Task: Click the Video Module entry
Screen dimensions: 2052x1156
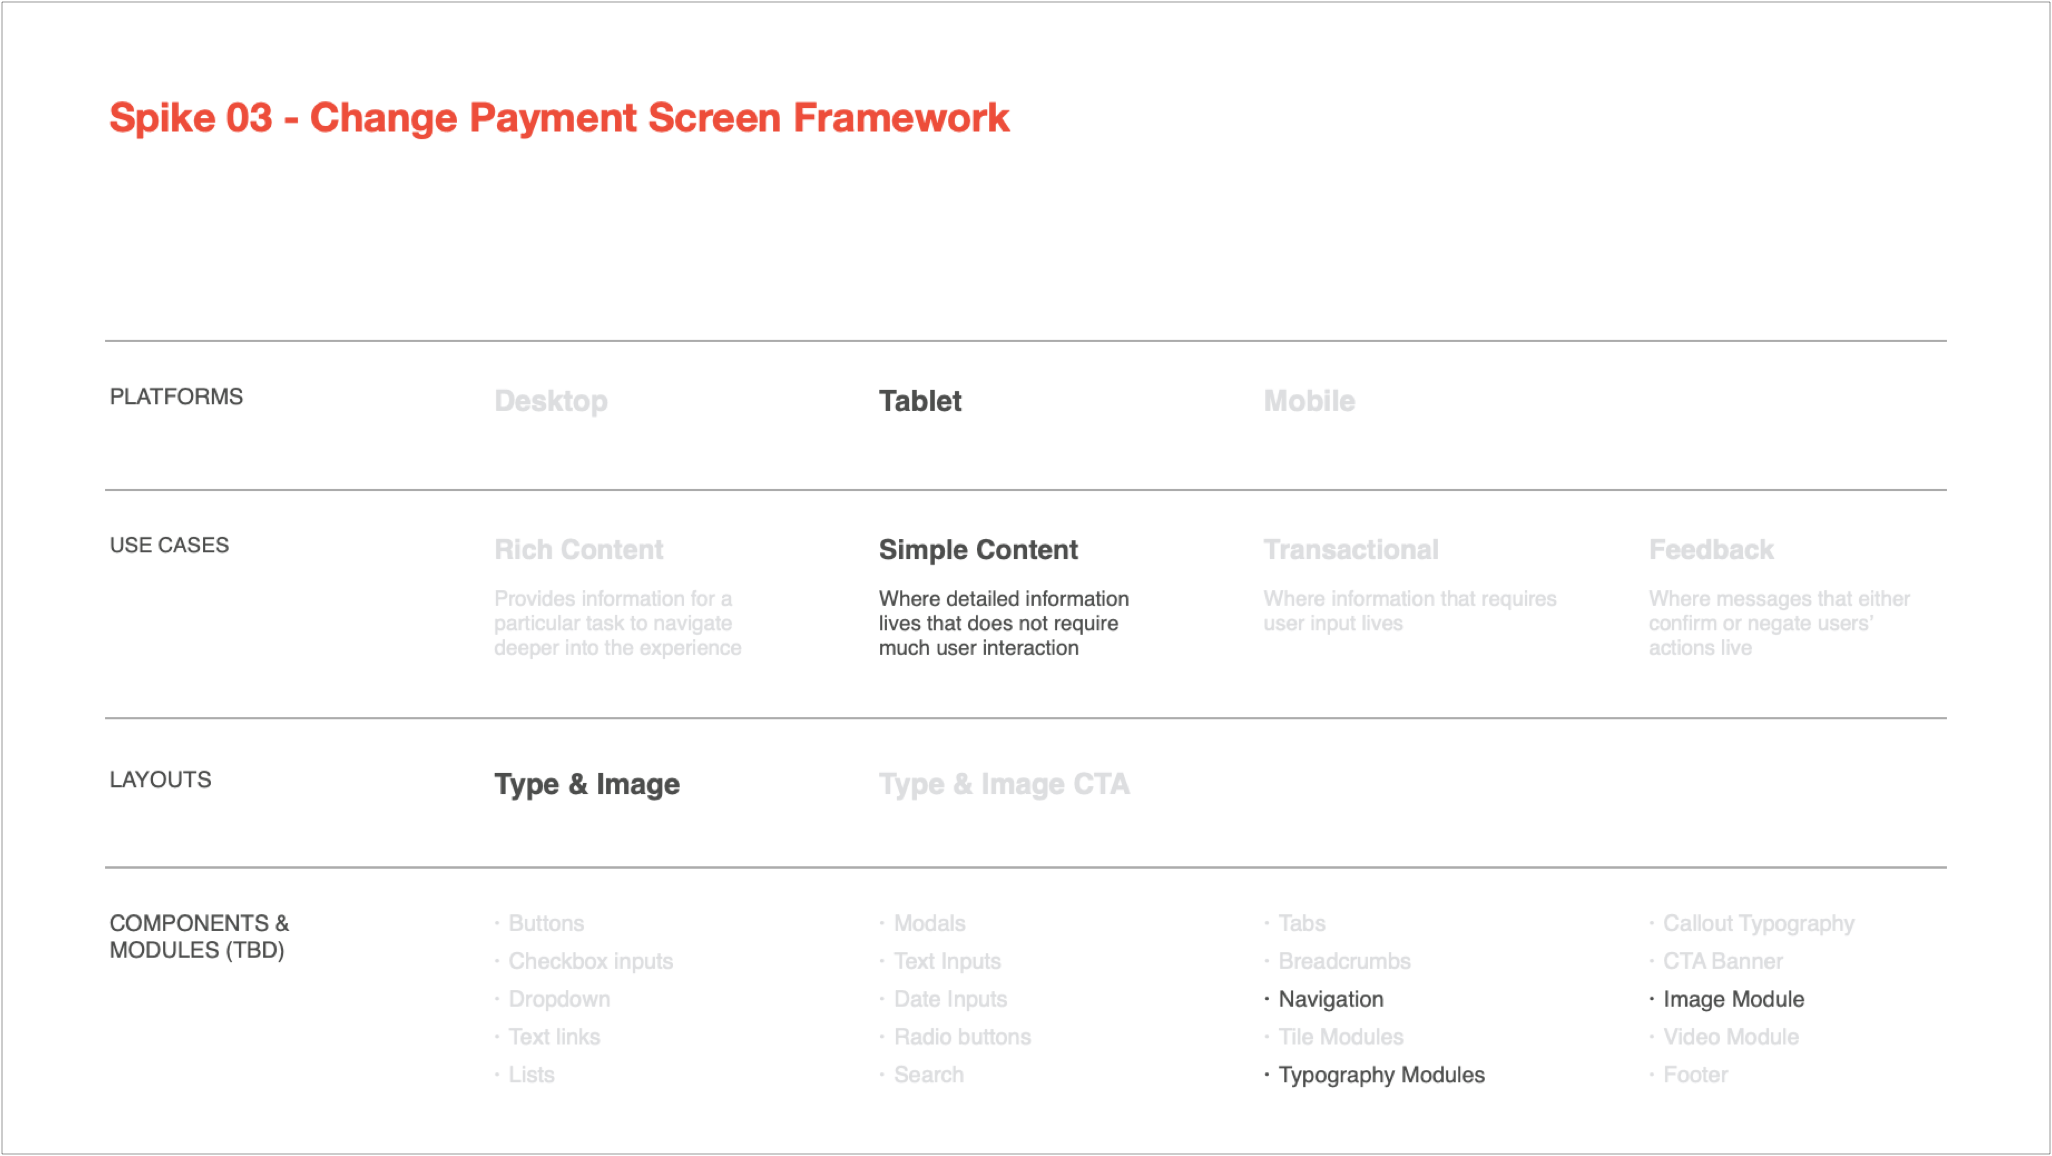Action: tap(1730, 1037)
